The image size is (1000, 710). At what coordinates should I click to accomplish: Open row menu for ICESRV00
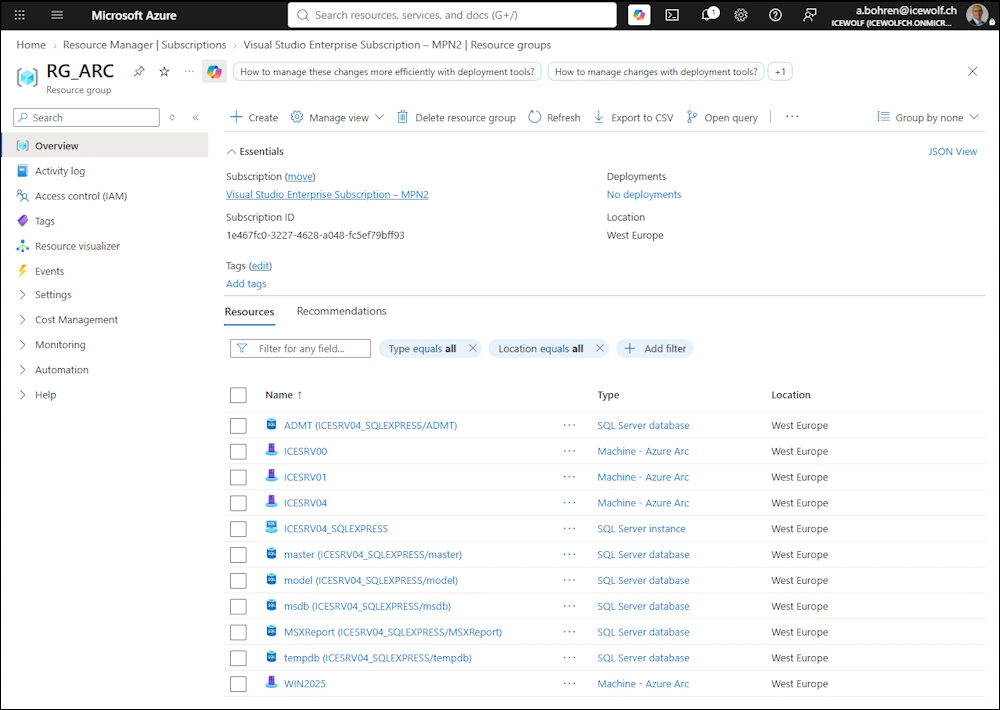(570, 451)
